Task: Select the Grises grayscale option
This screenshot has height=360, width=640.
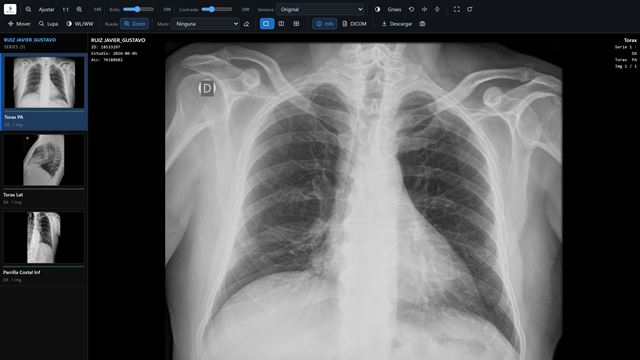Action: pos(394,9)
